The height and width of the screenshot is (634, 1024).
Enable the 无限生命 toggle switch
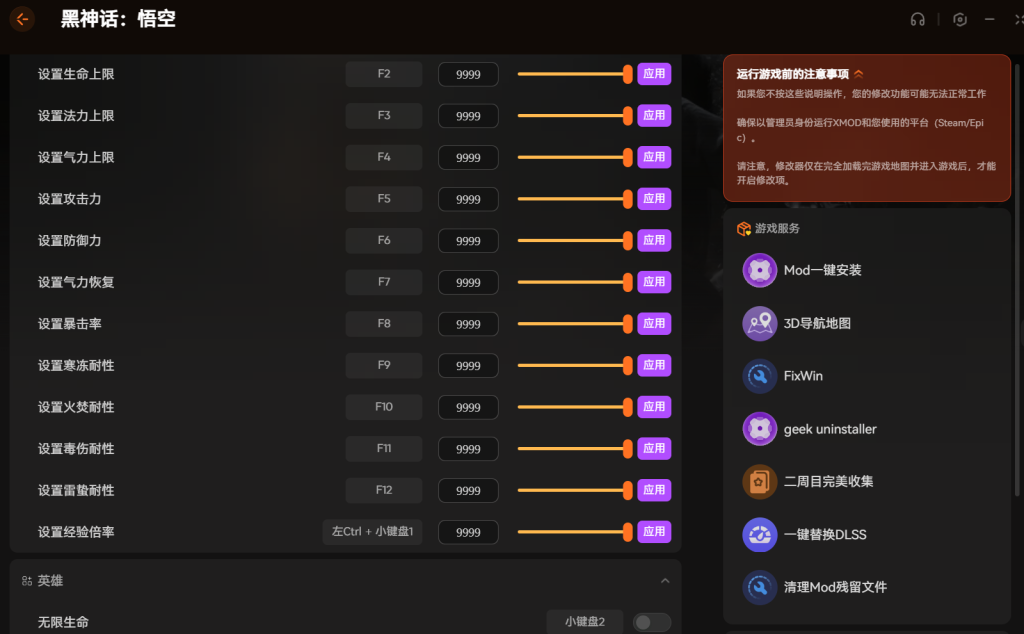click(651, 622)
